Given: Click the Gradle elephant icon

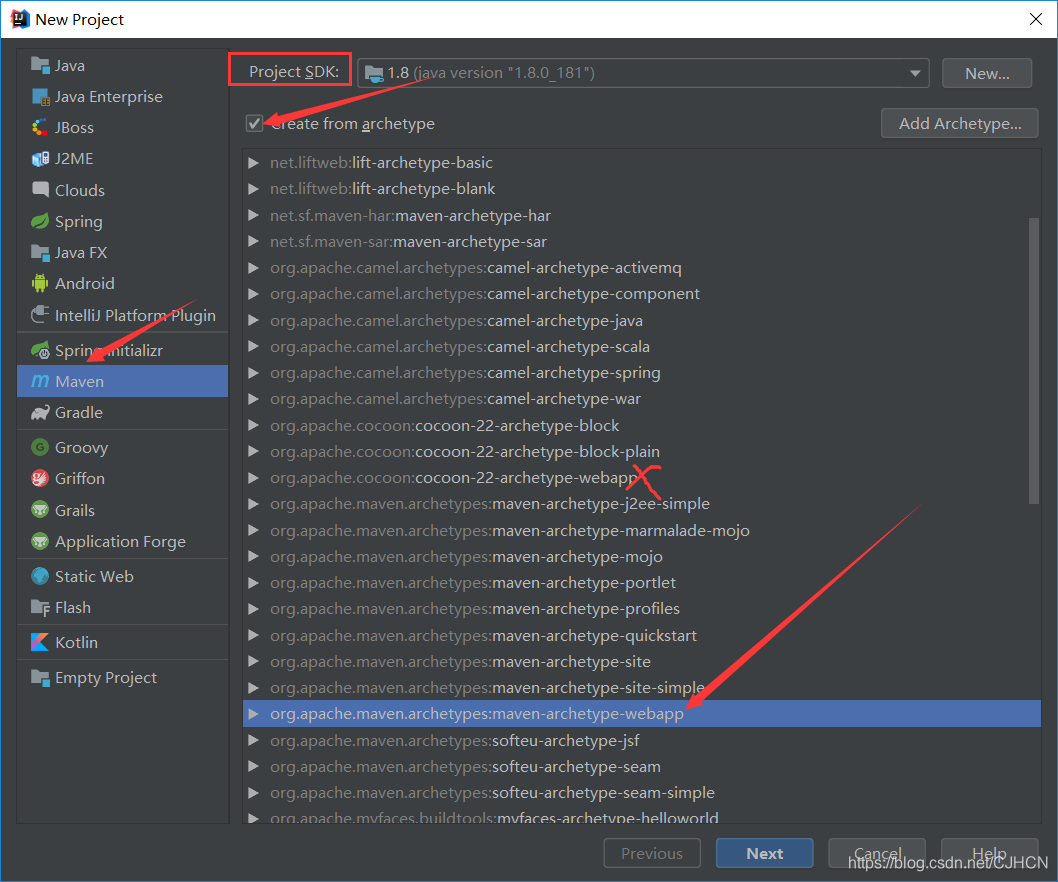Looking at the screenshot, I should 40,412.
